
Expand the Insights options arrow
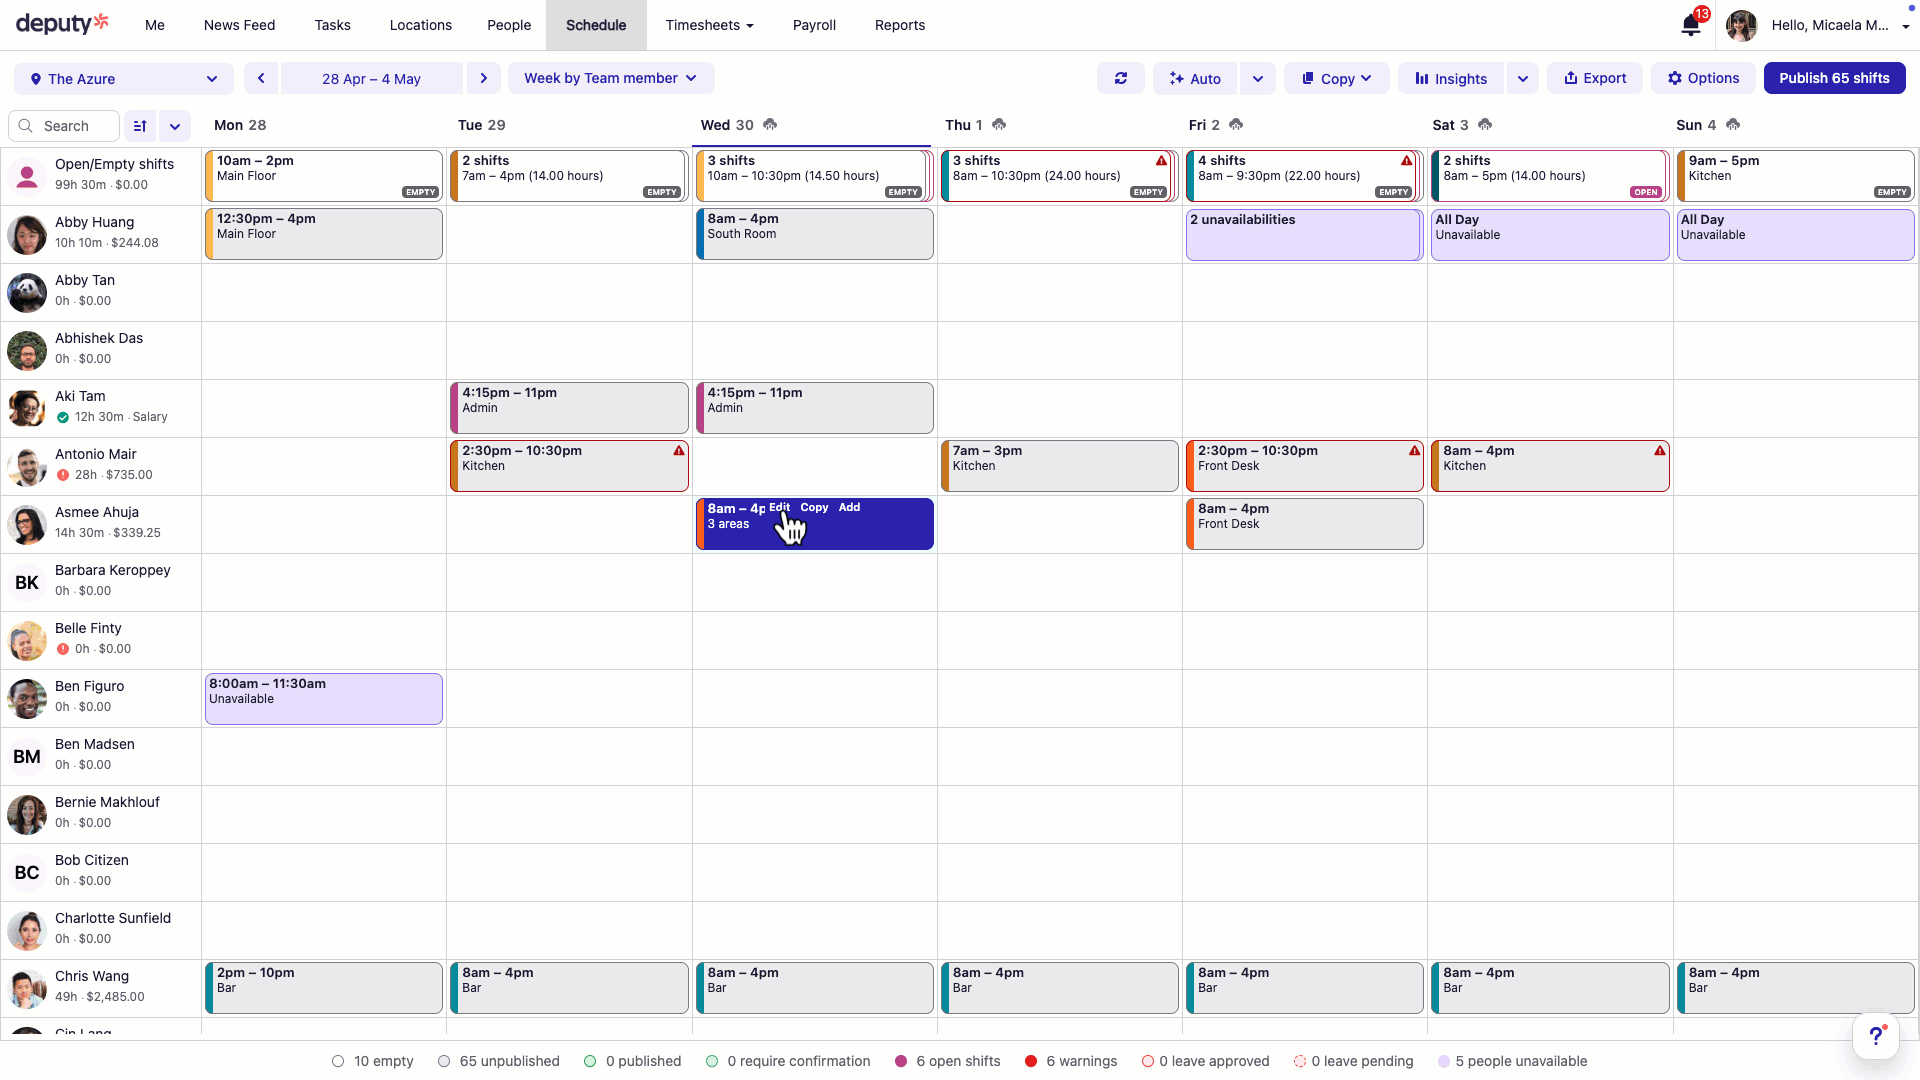[x=1523, y=78]
